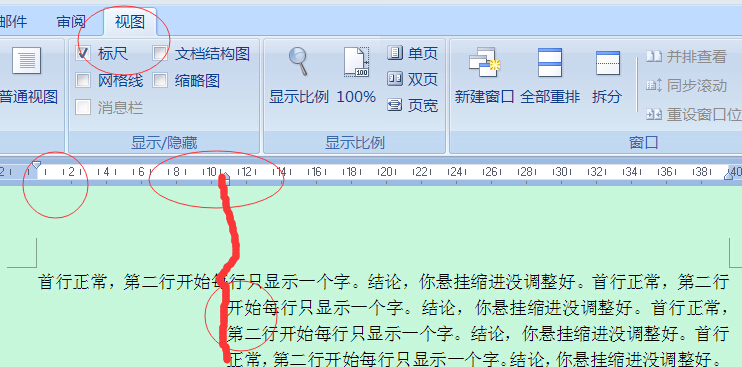Select 单页 one page view
The image size is (742, 367).
pyautogui.click(x=413, y=53)
